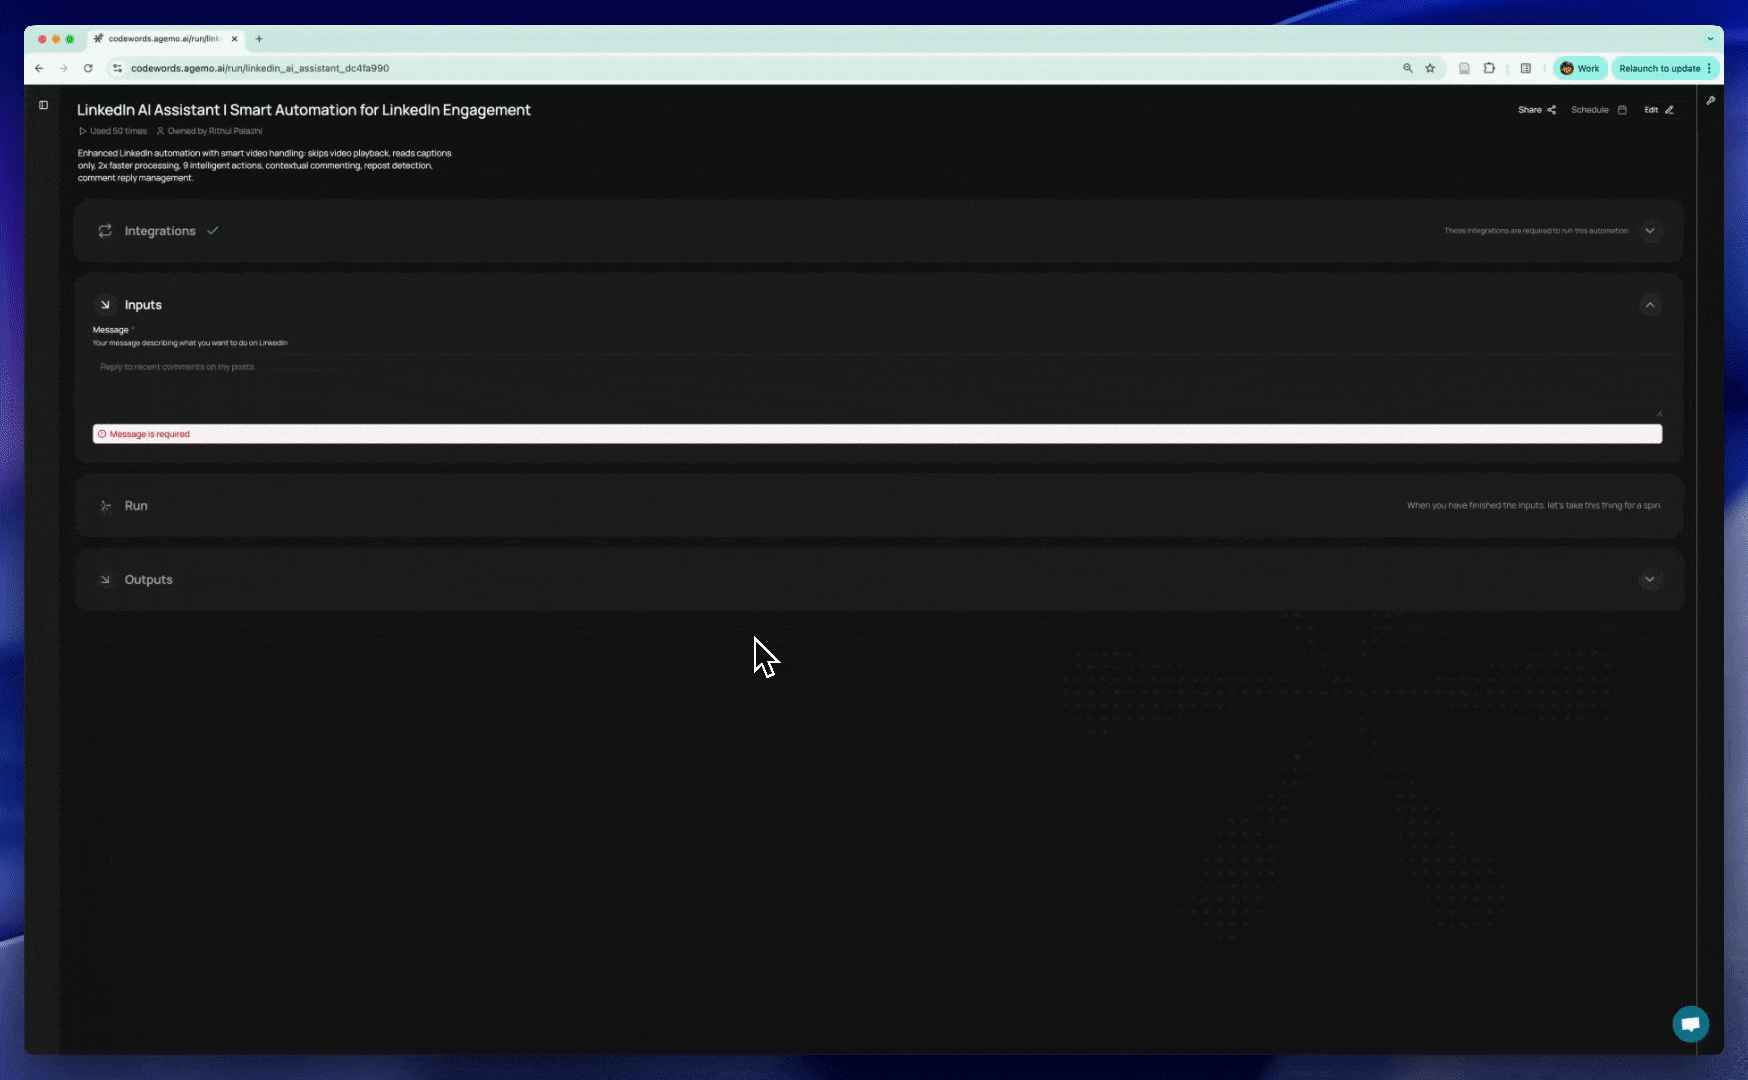This screenshot has height=1080, width=1748.
Task: Click Edit with the pencil icon
Action: point(1658,110)
